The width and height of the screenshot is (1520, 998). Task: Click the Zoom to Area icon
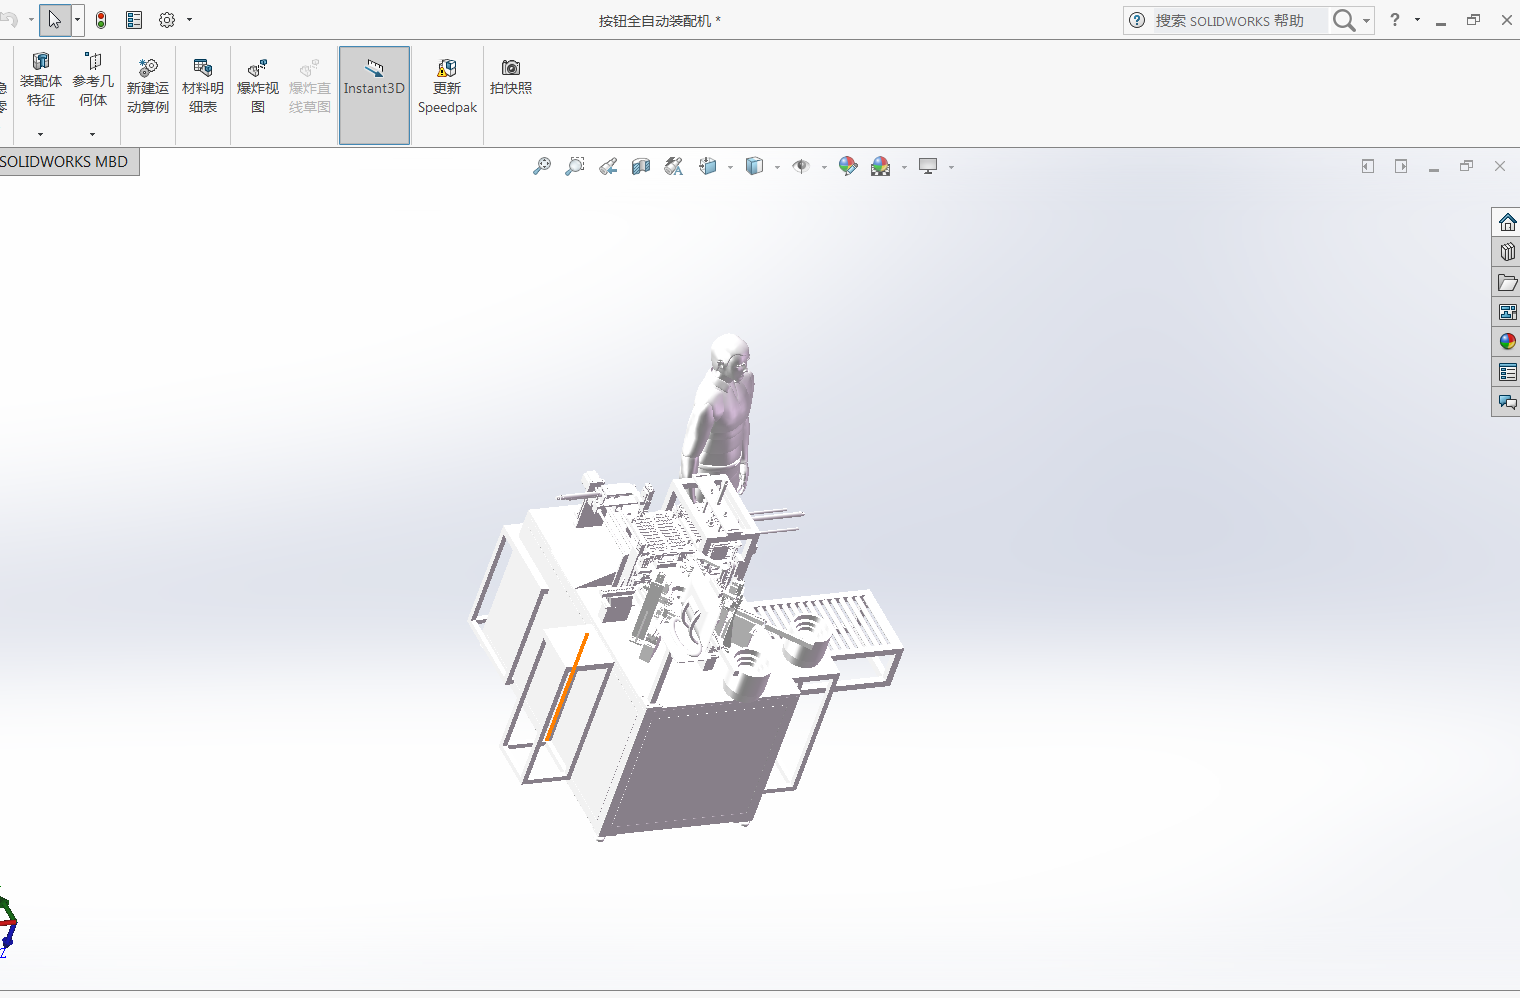575,166
